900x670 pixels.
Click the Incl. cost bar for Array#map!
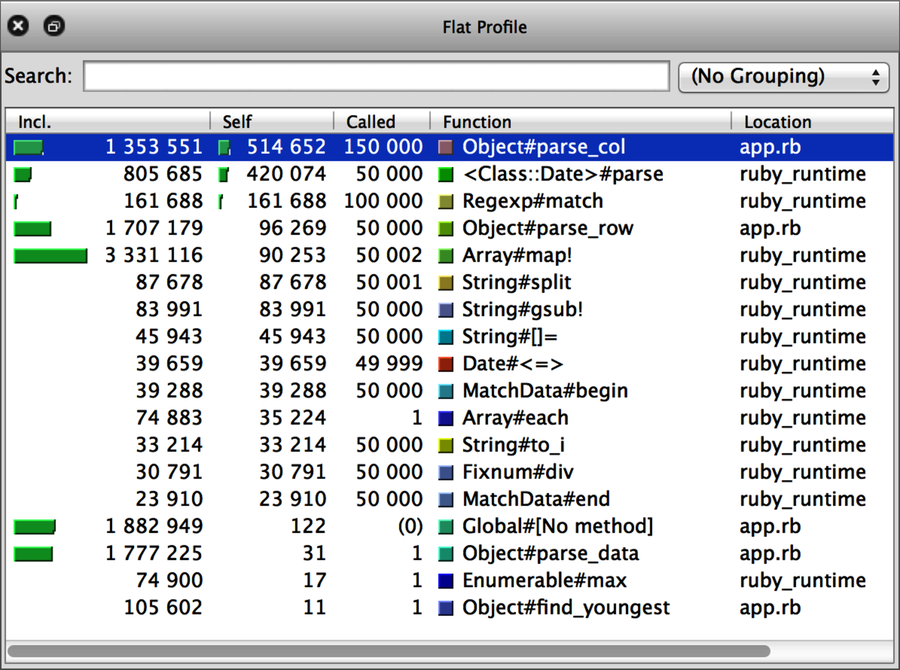(x=51, y=255)
